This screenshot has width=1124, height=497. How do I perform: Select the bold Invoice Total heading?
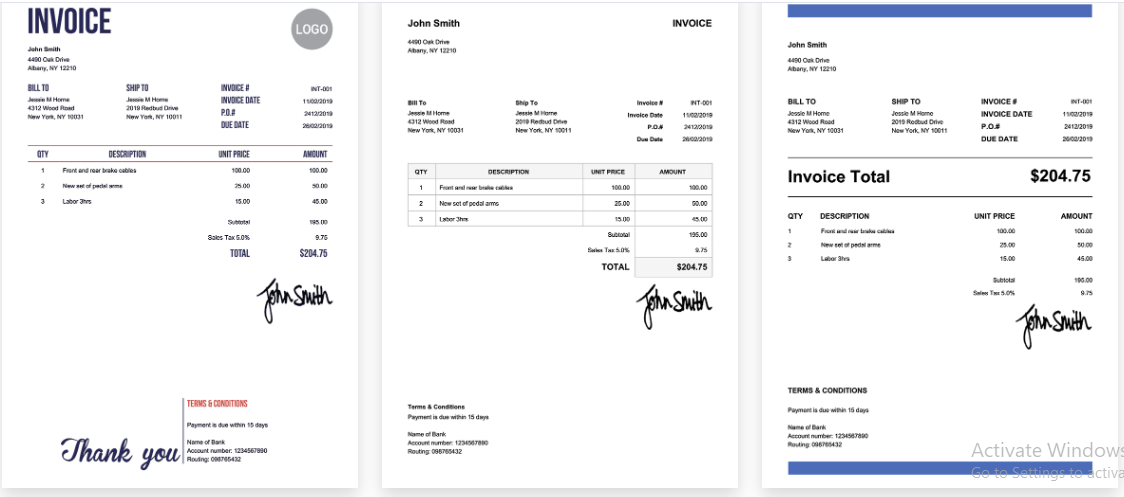(x=839, y=176)
